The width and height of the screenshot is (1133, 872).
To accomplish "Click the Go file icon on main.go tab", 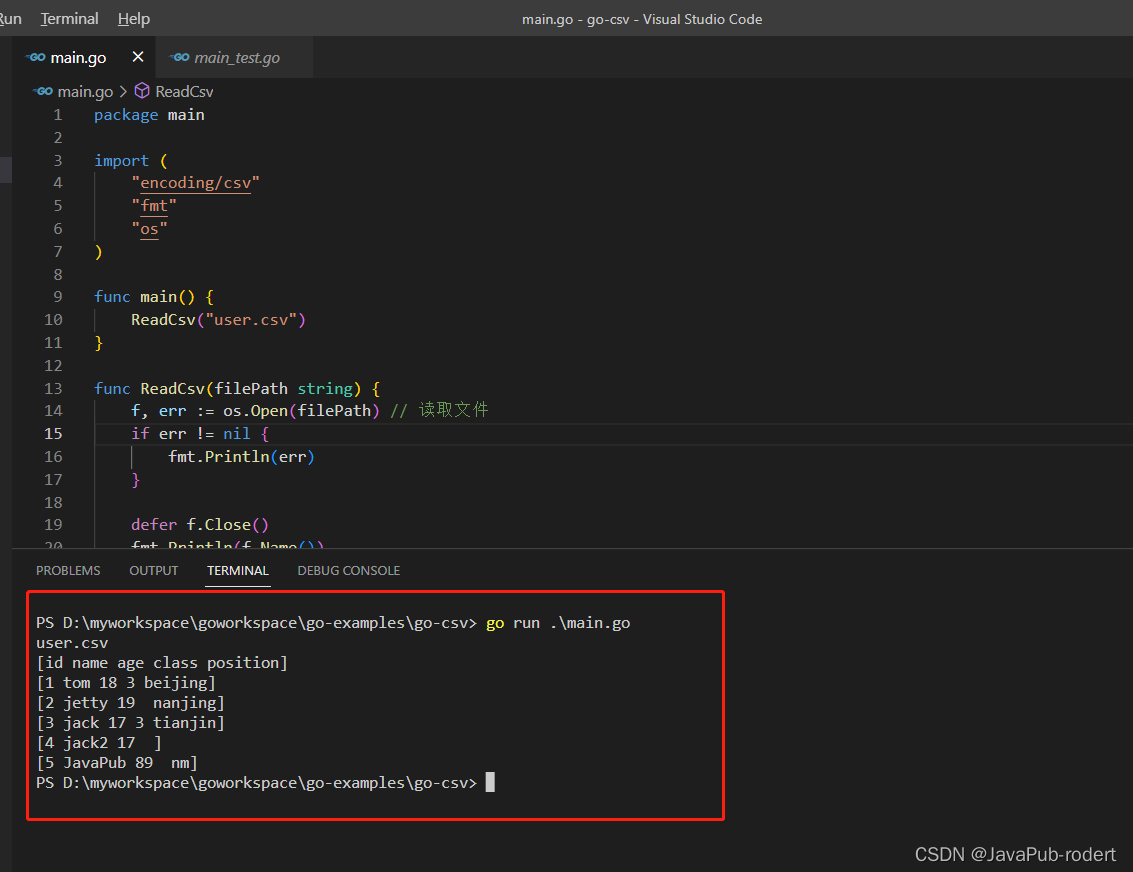I will 36,57.
